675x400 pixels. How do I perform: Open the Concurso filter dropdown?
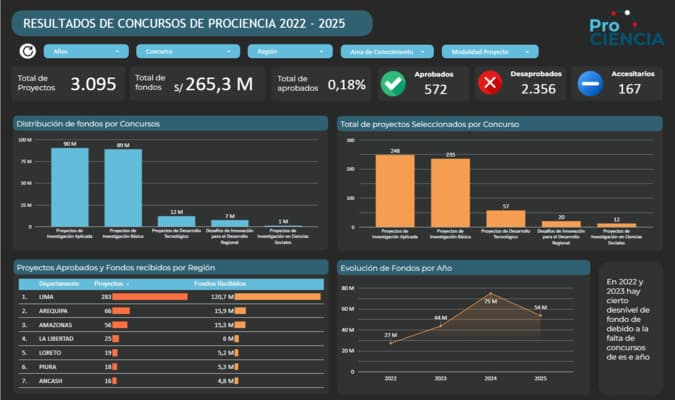pos(188,51)
